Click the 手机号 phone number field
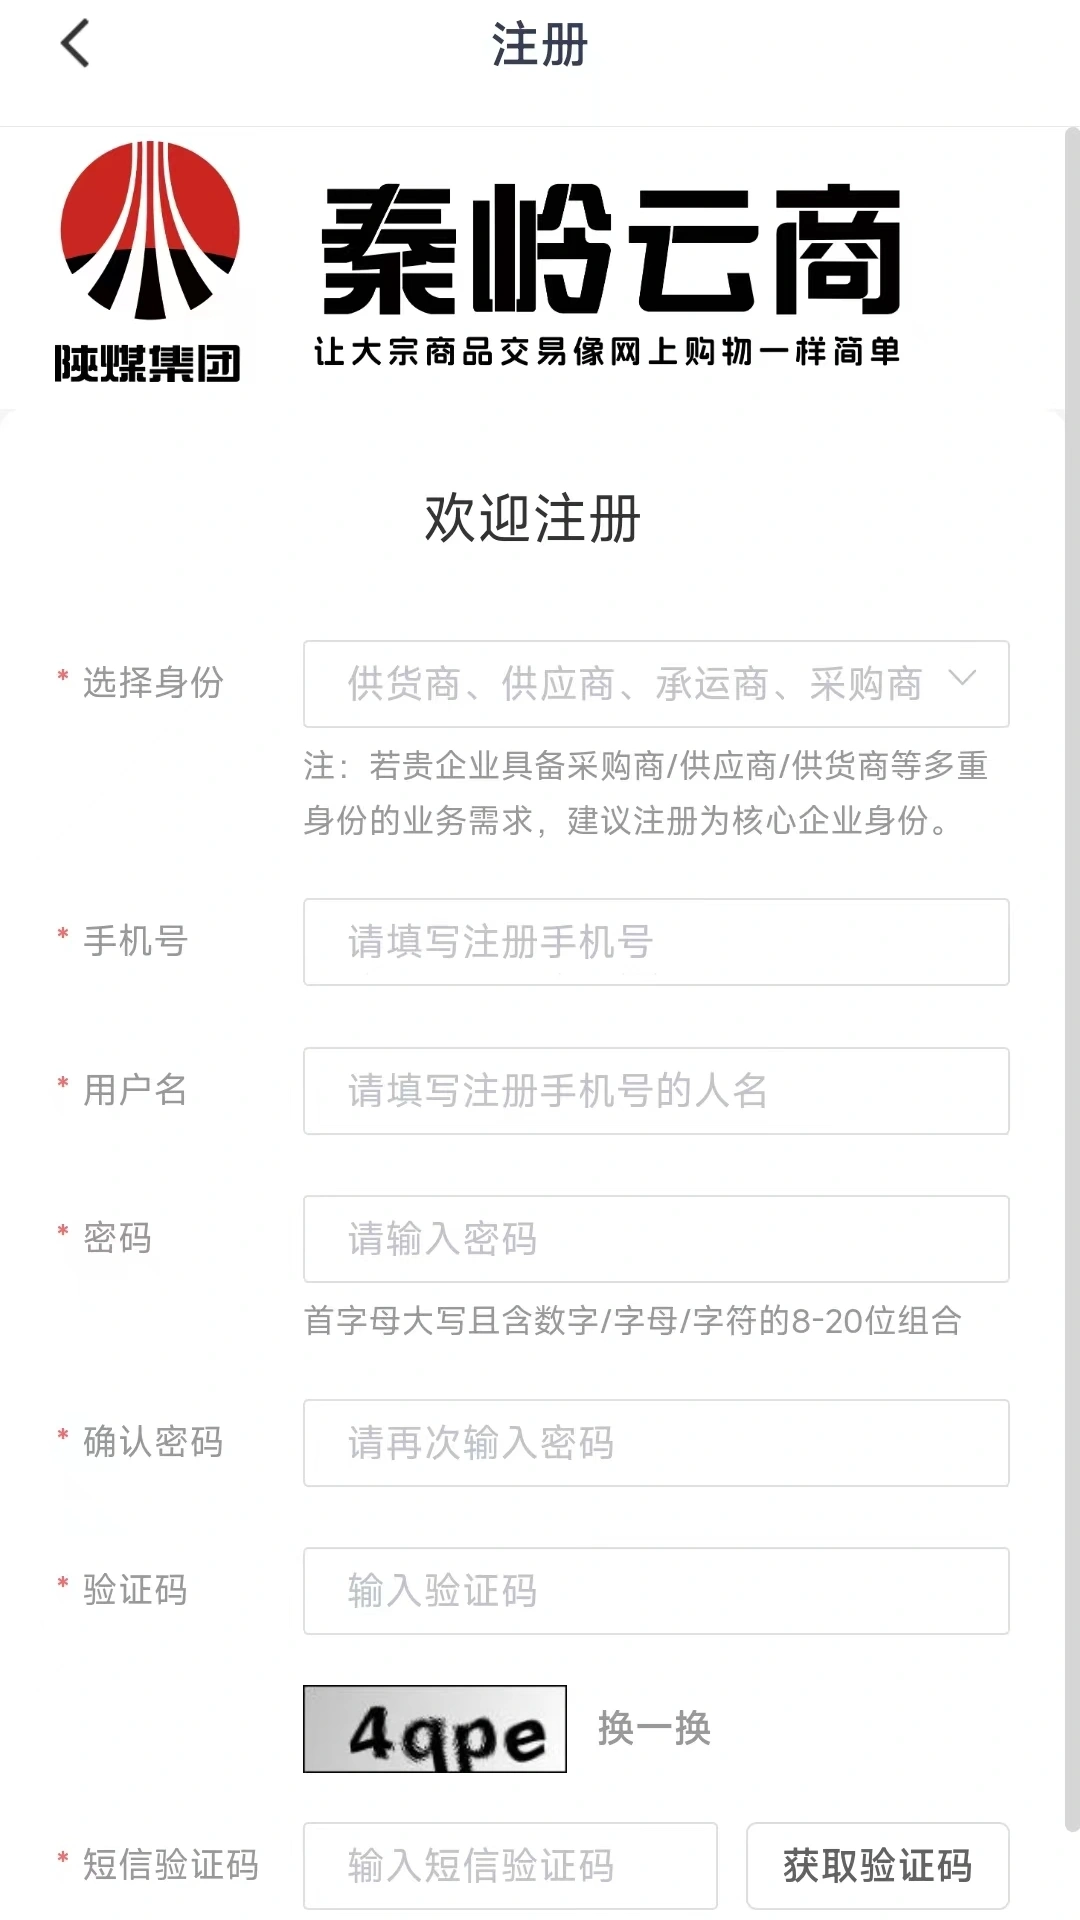The height and width of the screenshot is (1920, 1080). [656, 942]
